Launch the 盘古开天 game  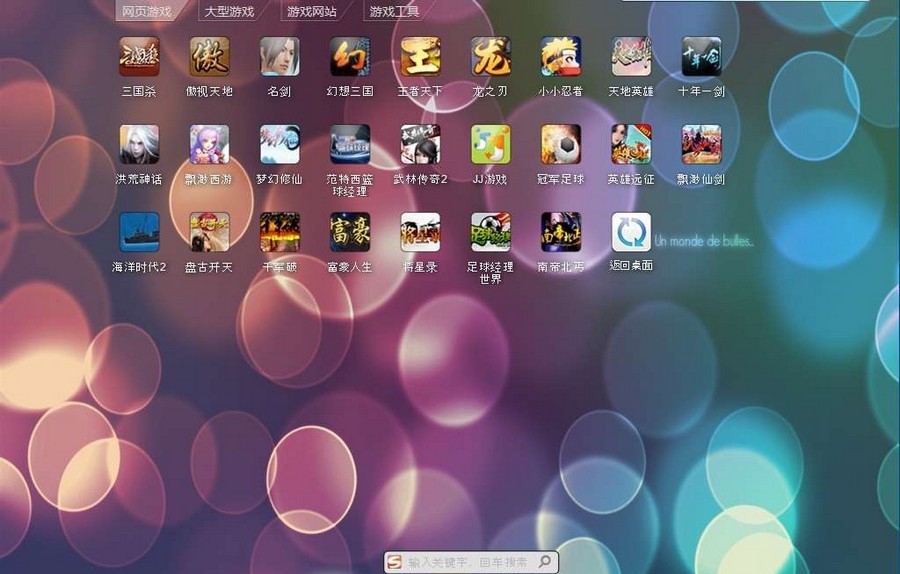coord(210,232)
